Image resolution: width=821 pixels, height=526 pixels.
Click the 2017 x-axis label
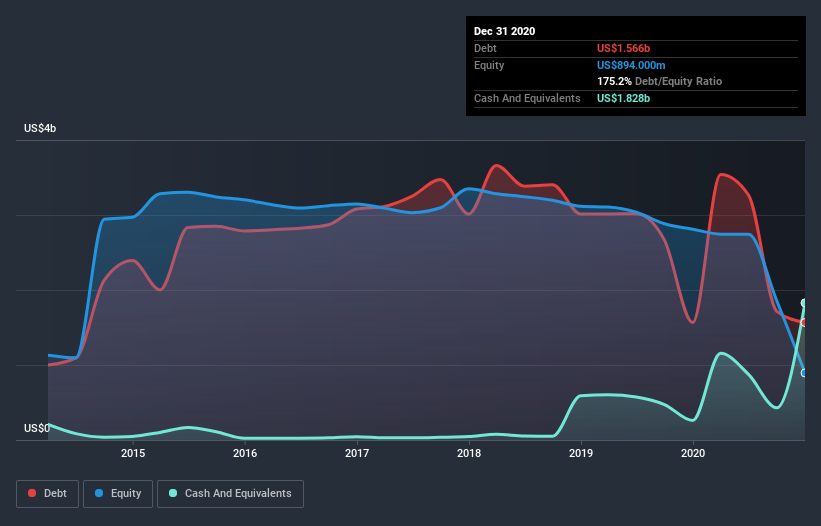pos(357,453)
